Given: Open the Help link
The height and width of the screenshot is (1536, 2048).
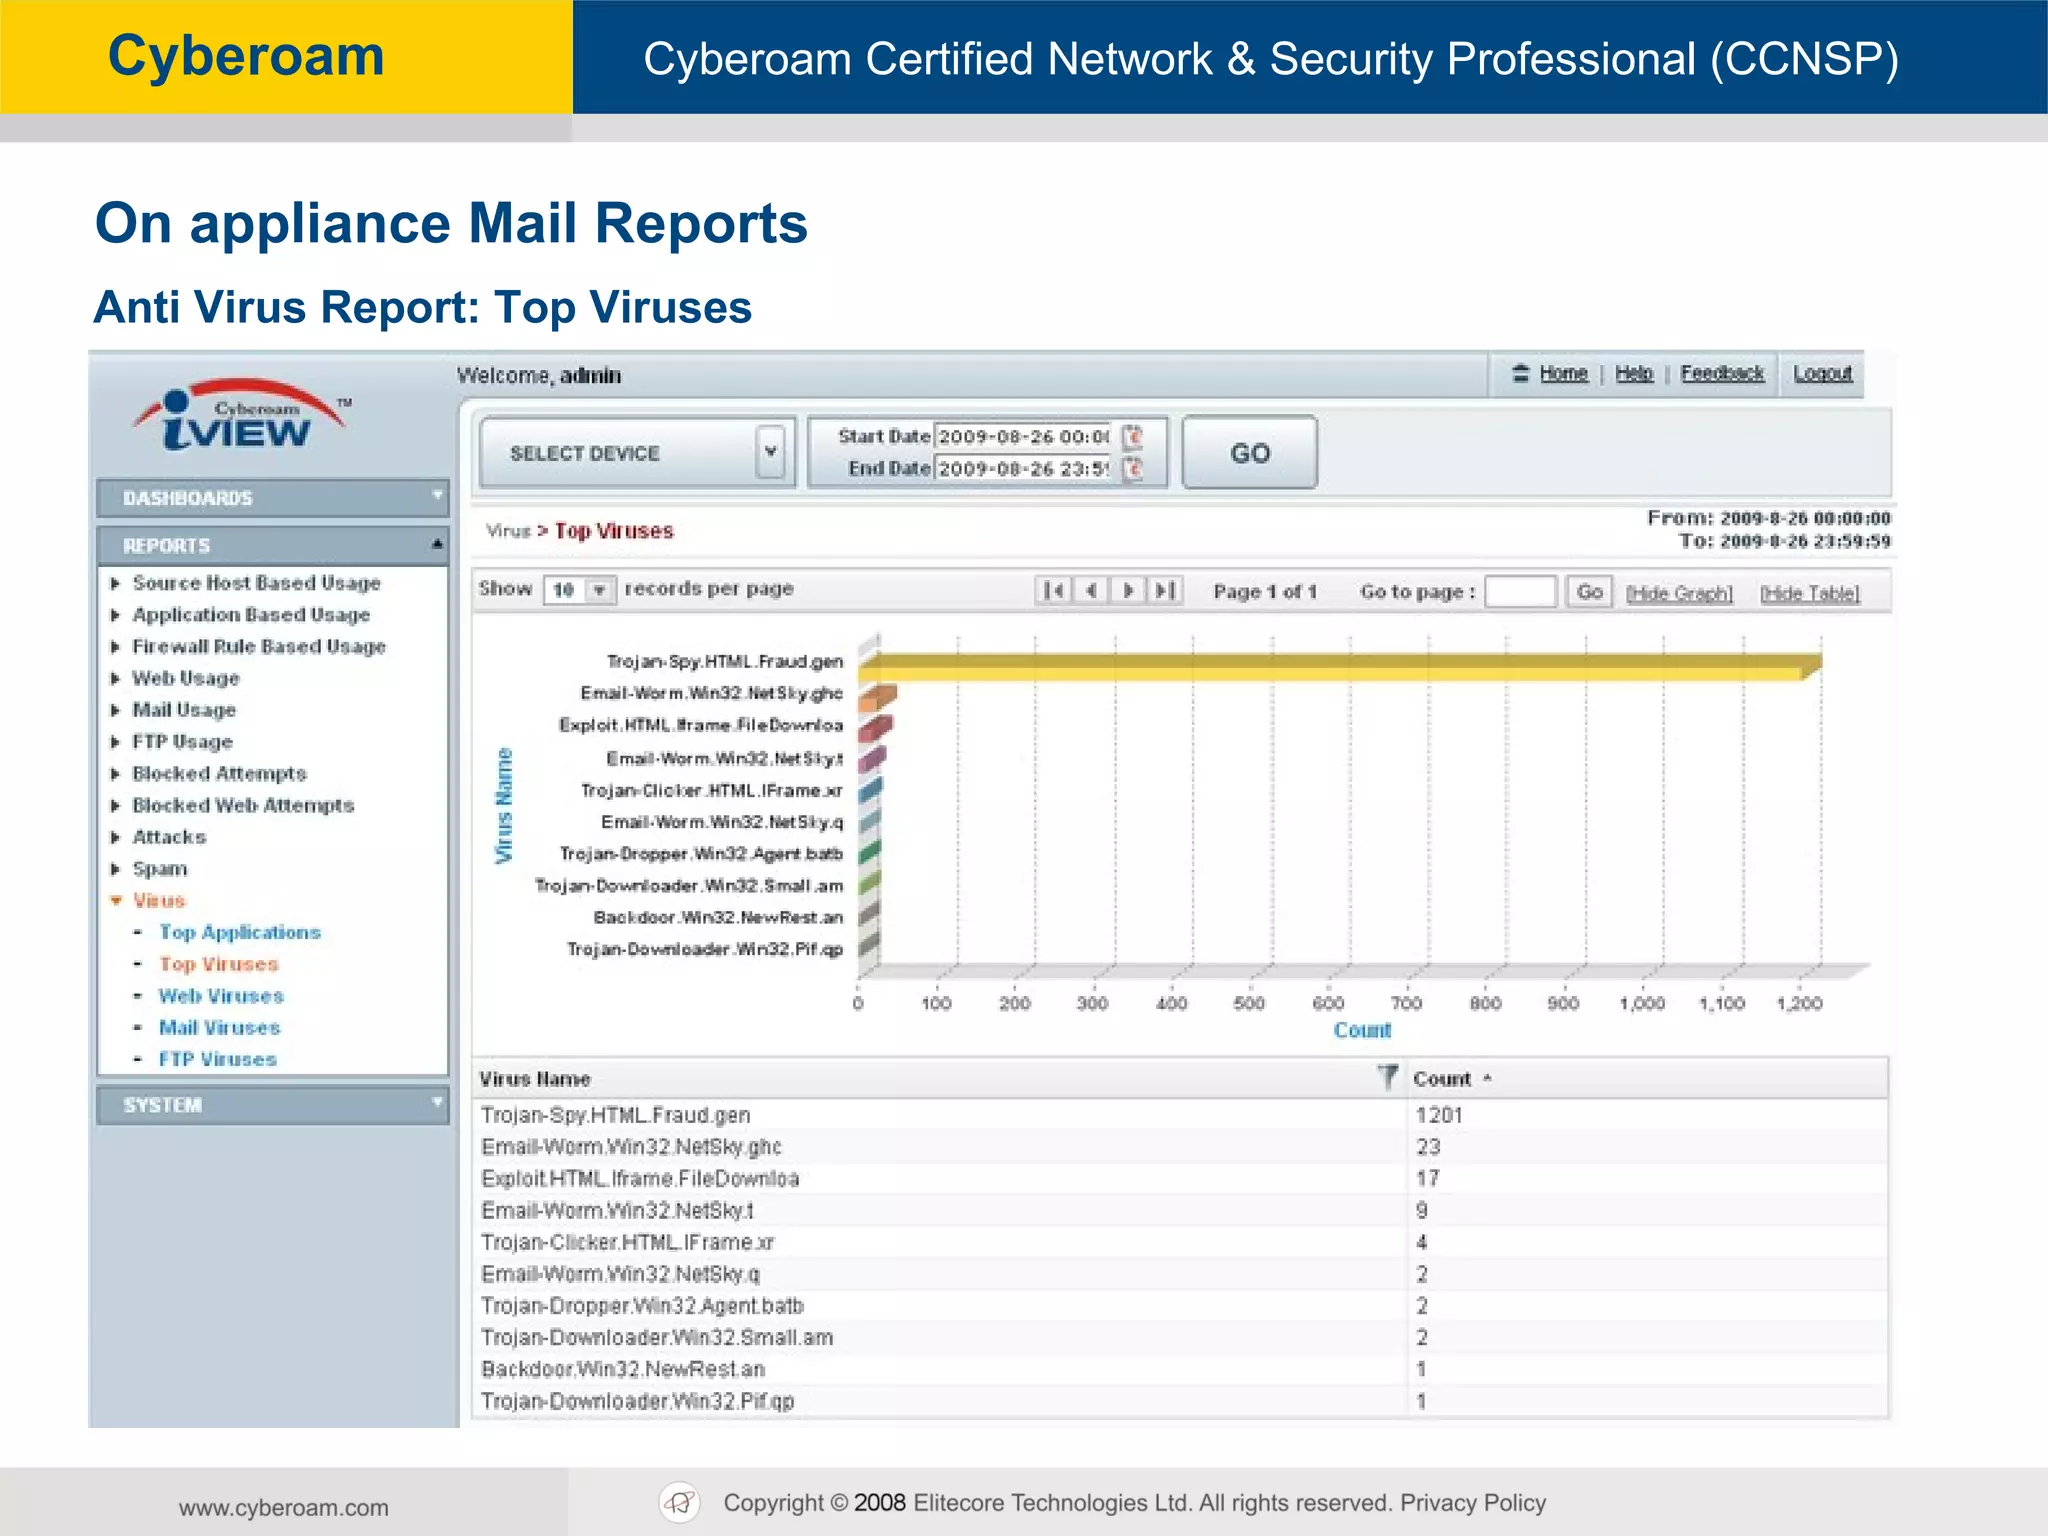Looking at the screenshot, I should (x=1634, y=373).
